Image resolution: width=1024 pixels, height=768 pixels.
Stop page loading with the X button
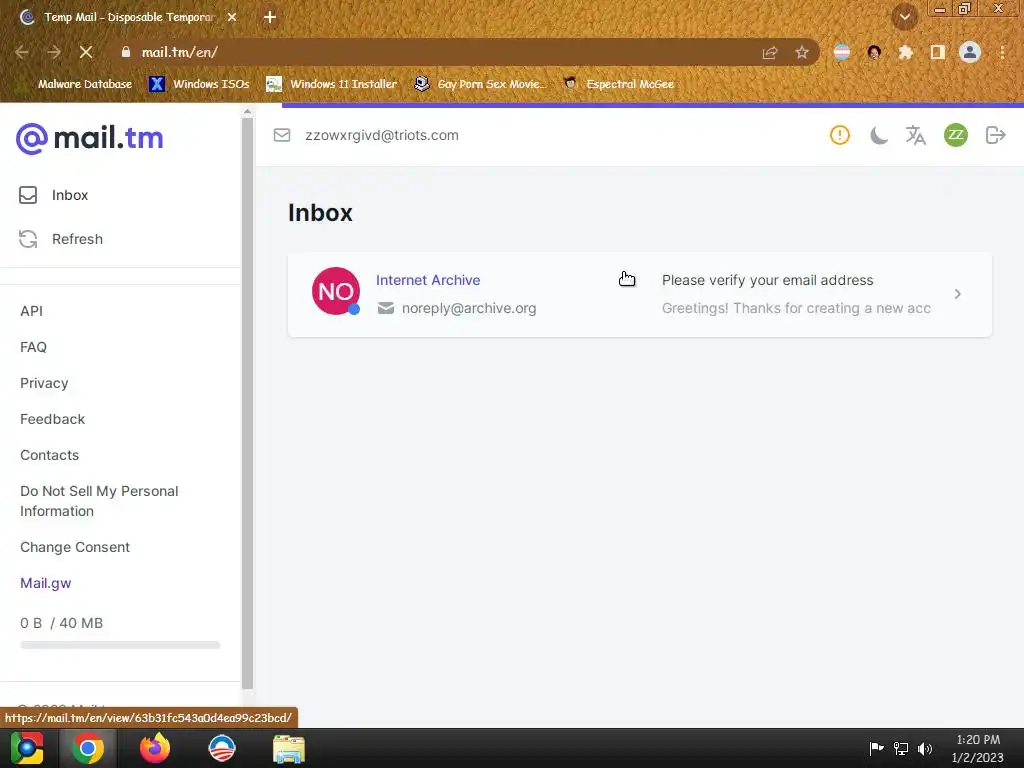pos(86,52)
